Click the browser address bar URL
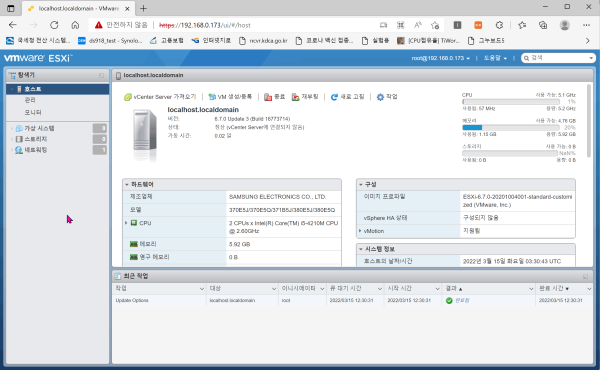This screenshot has width=600, height=370. 205,25
